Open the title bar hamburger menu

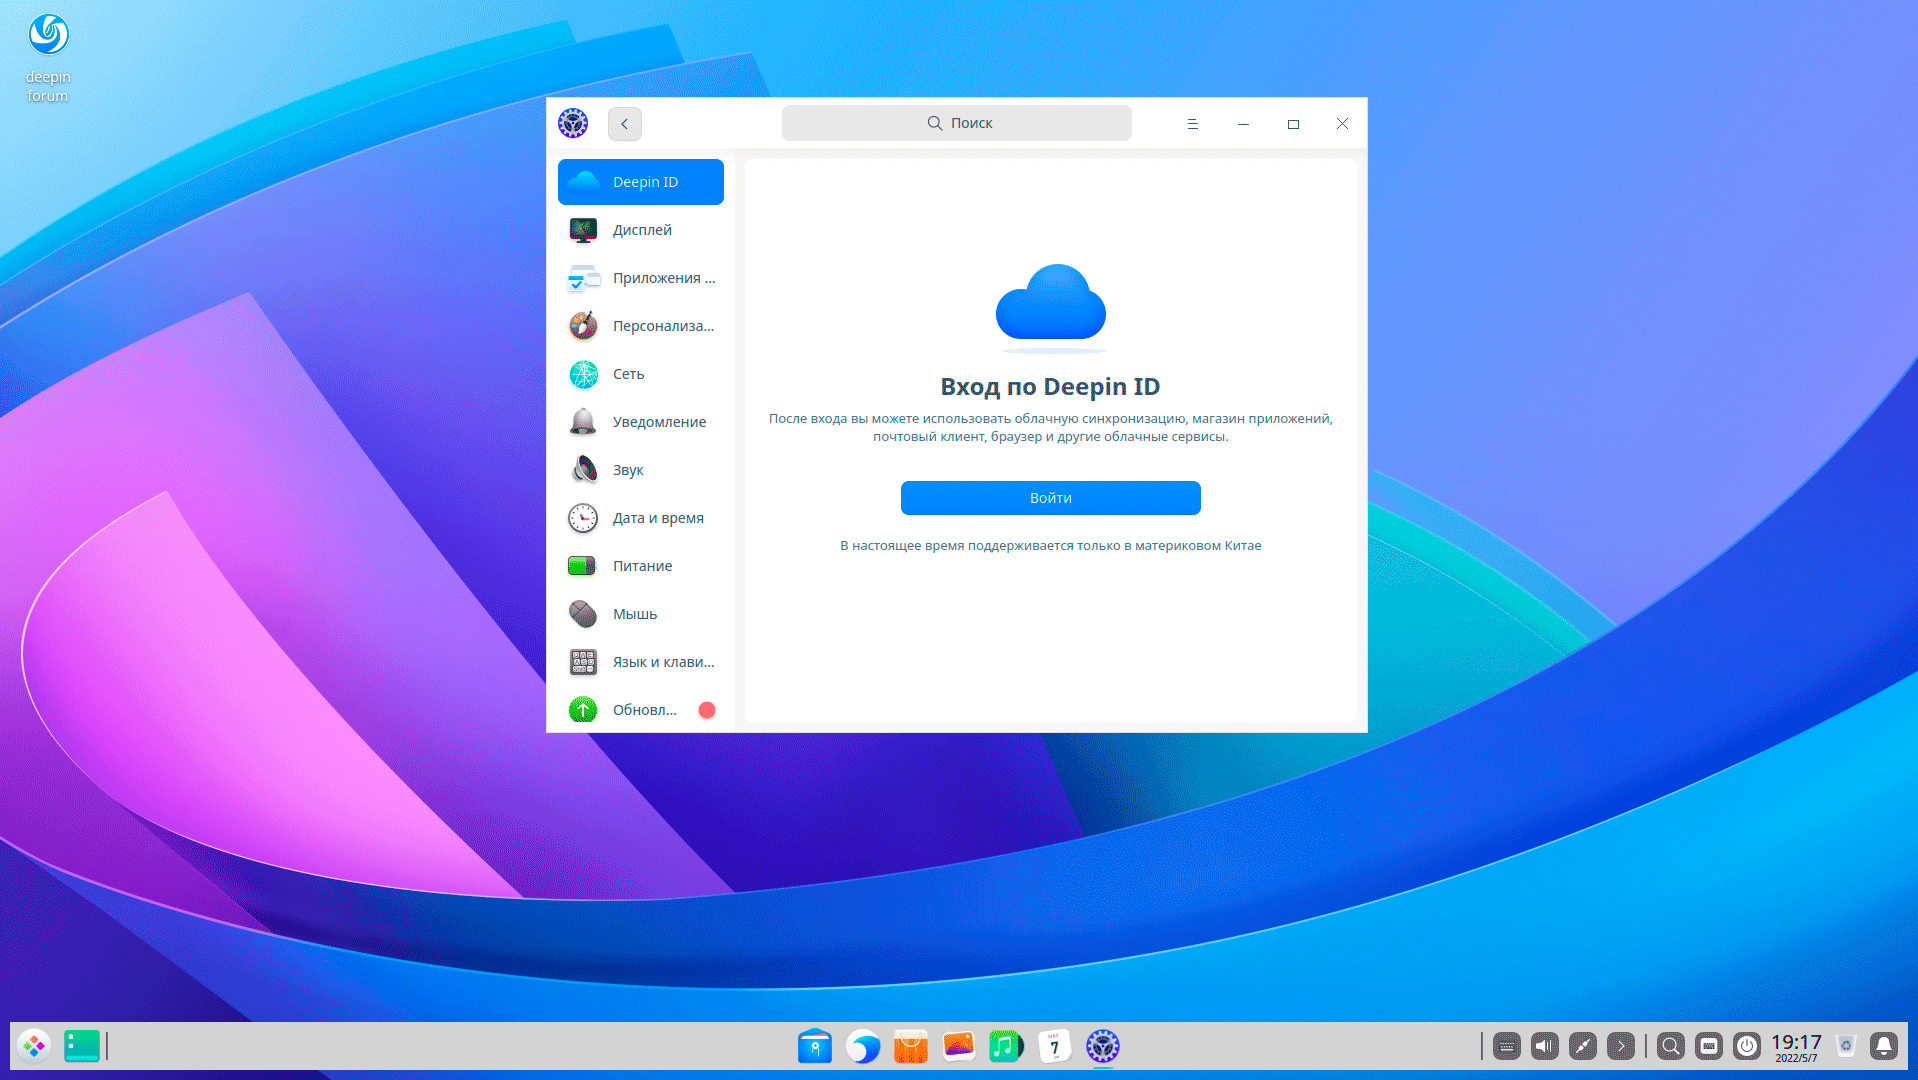point(1192,124)
